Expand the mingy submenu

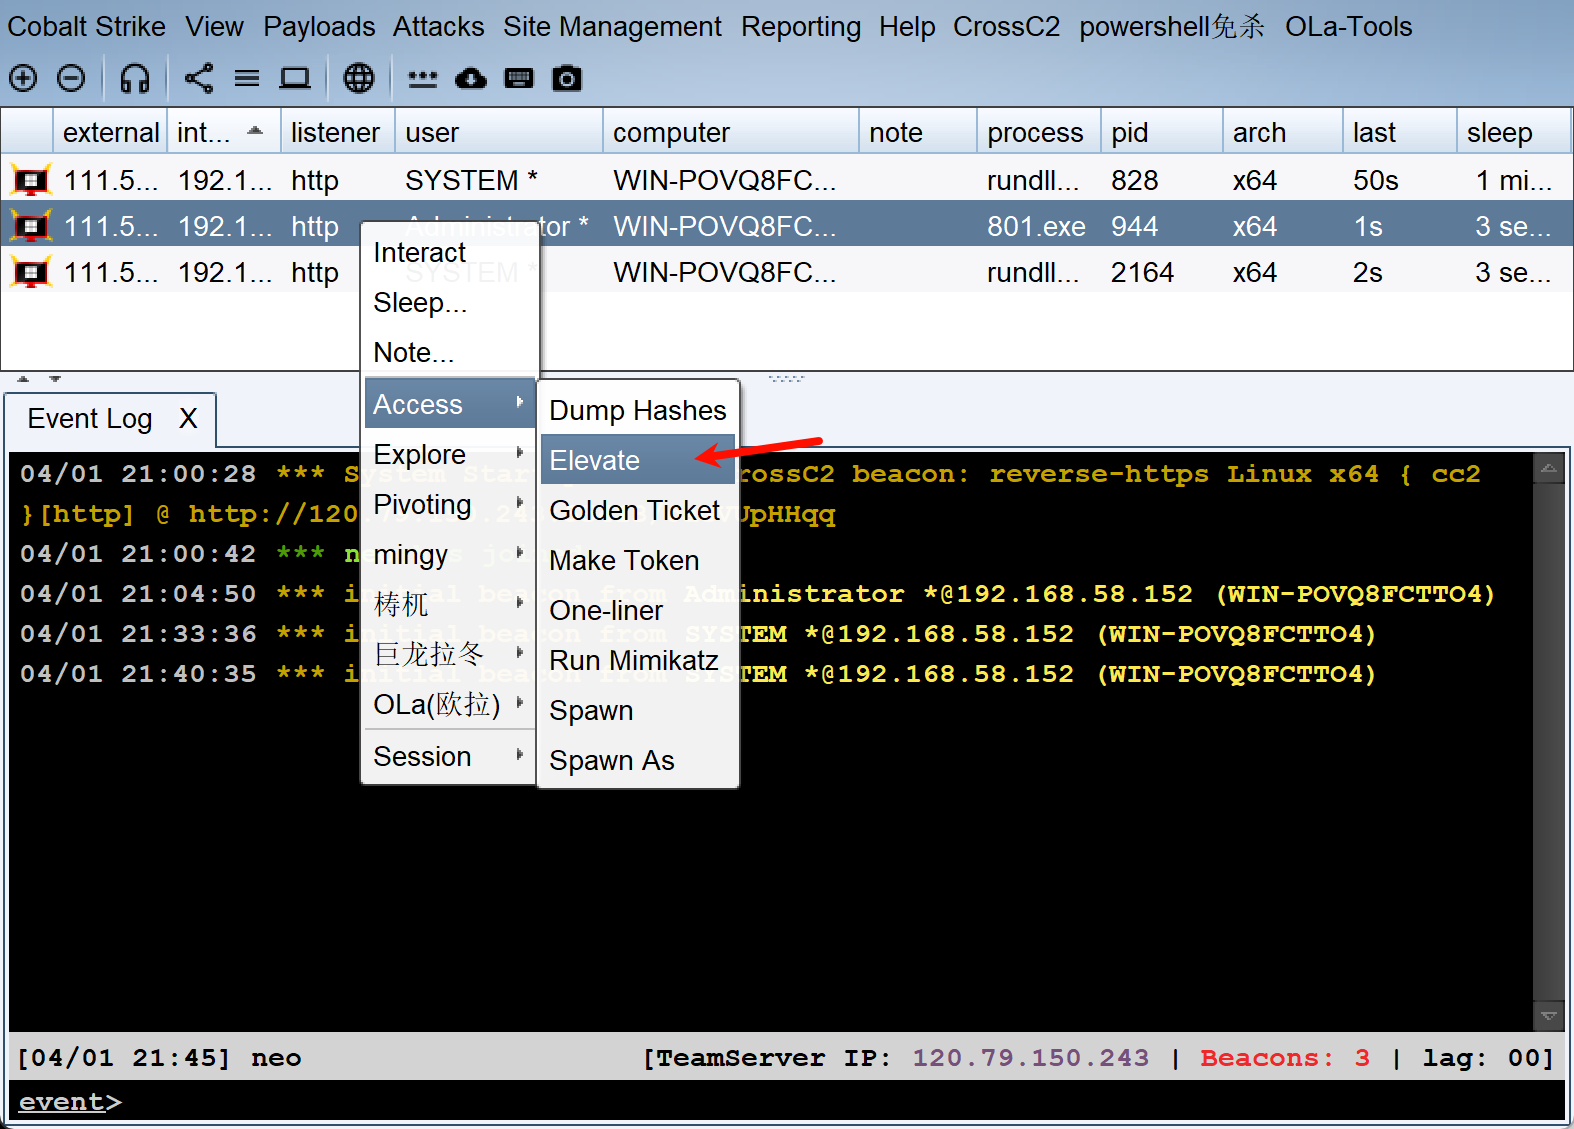click(449, 554)
